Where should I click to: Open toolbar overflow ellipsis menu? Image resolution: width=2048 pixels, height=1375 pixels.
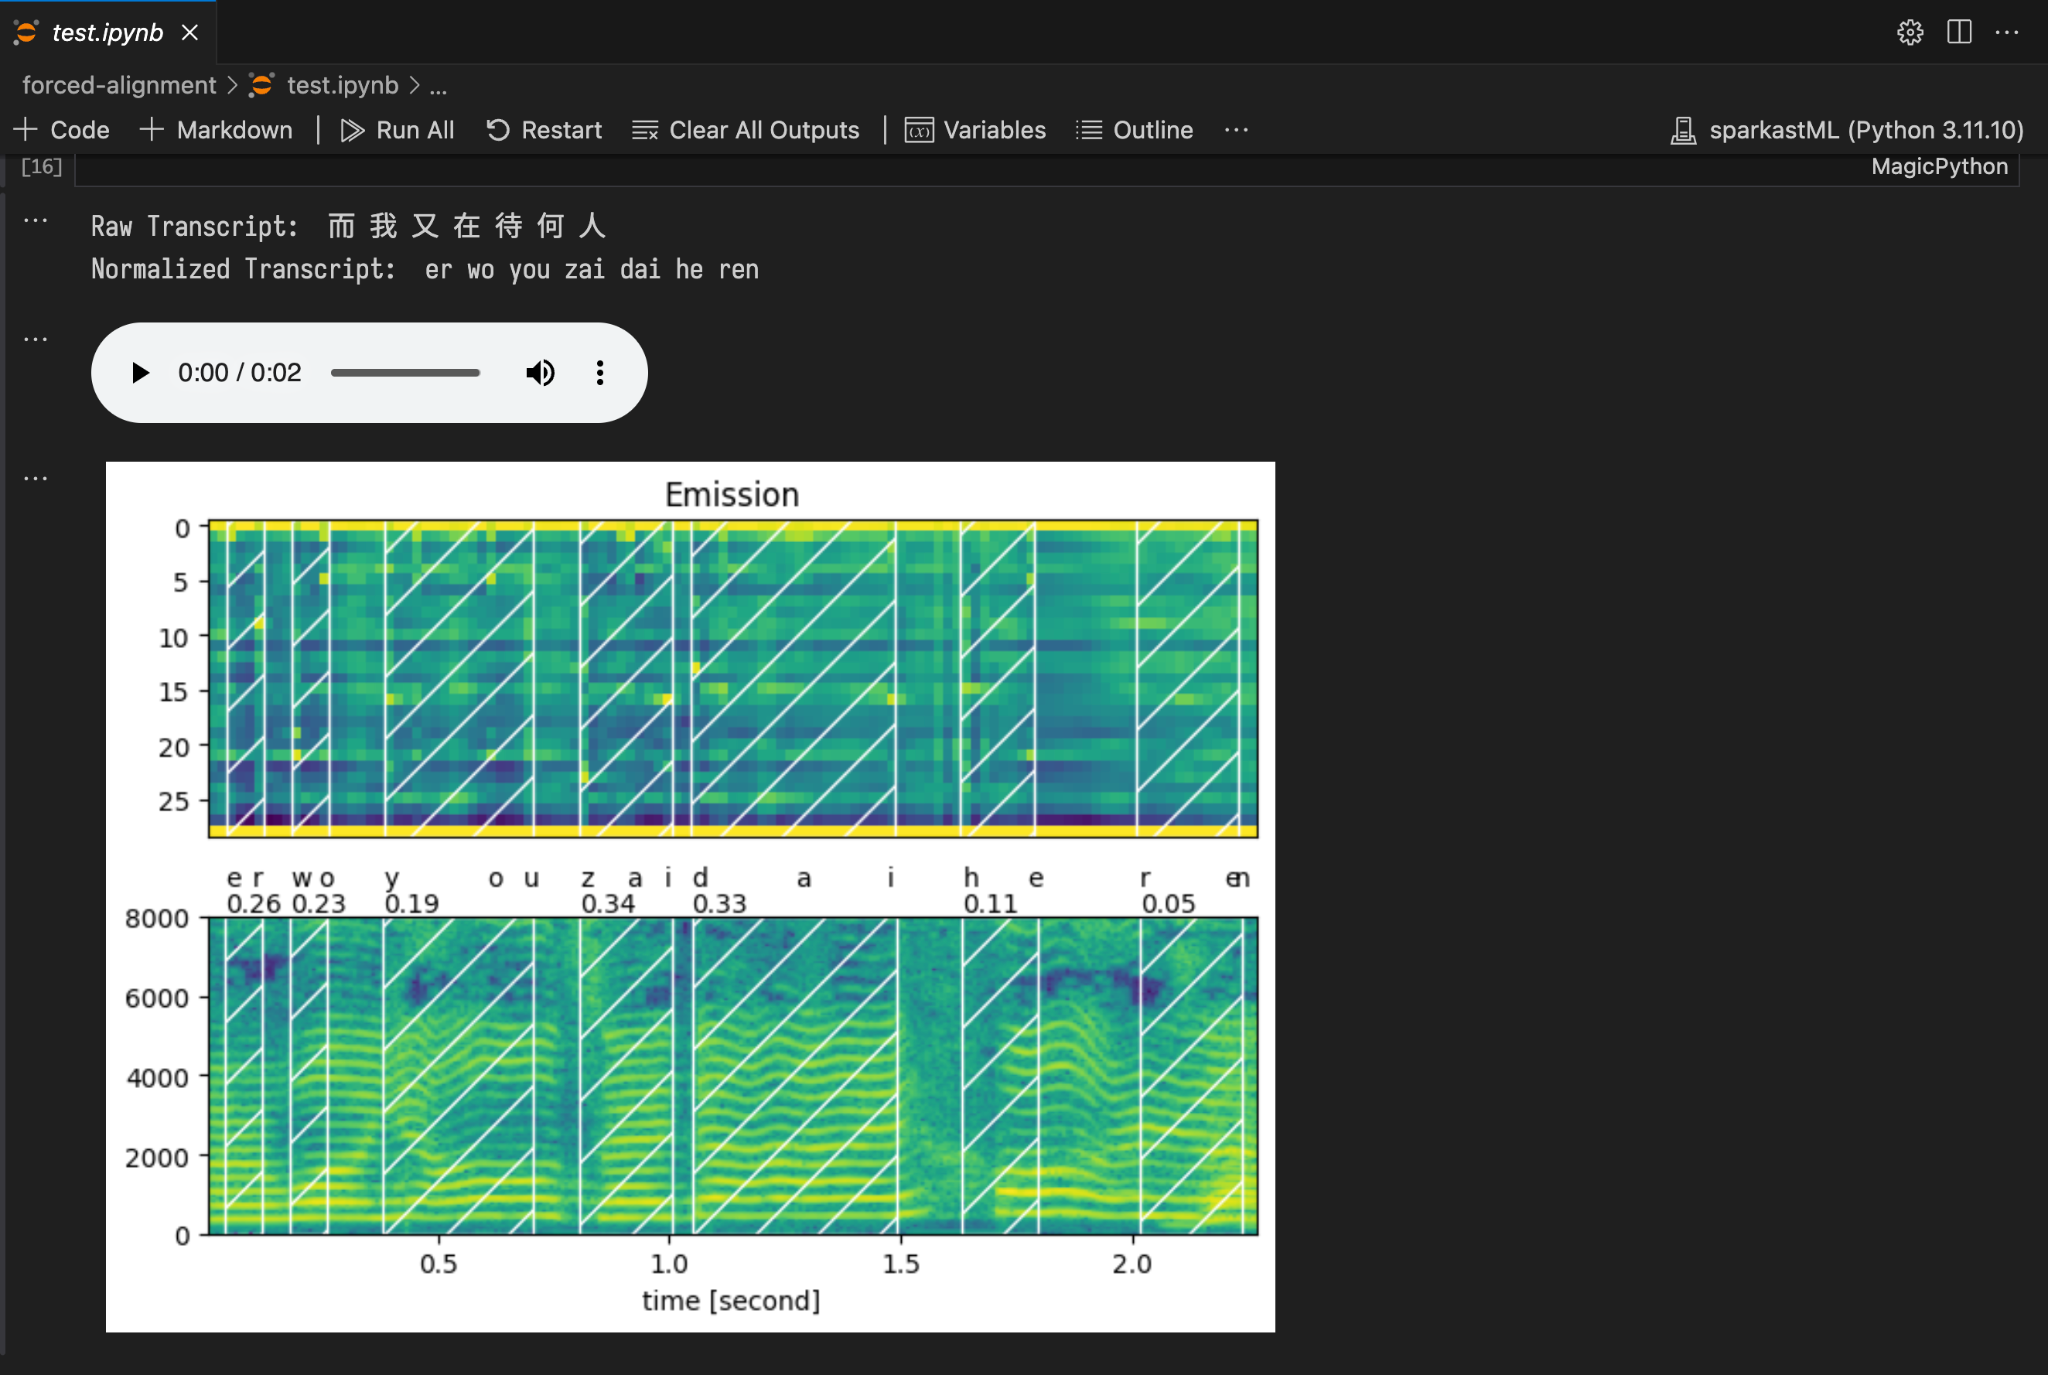1236,130
